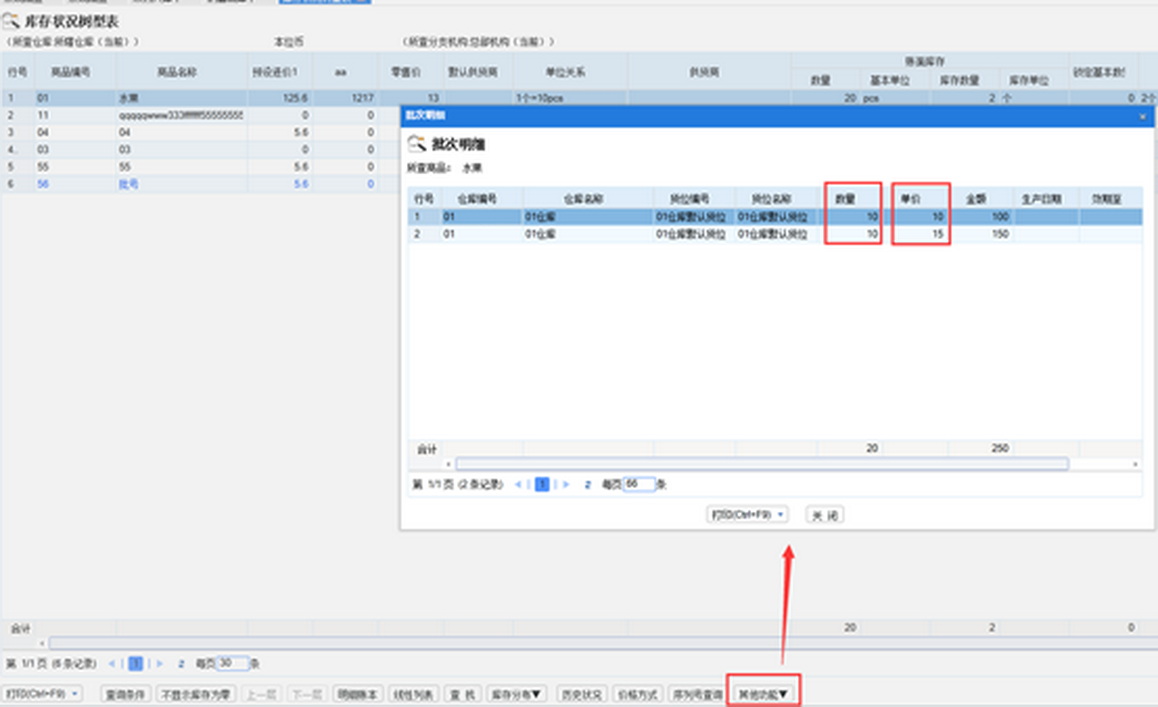Open main 打印(Ctrl+F9) dropdown at bottom left
The image size is (1158, 707).
click(42, 693)
